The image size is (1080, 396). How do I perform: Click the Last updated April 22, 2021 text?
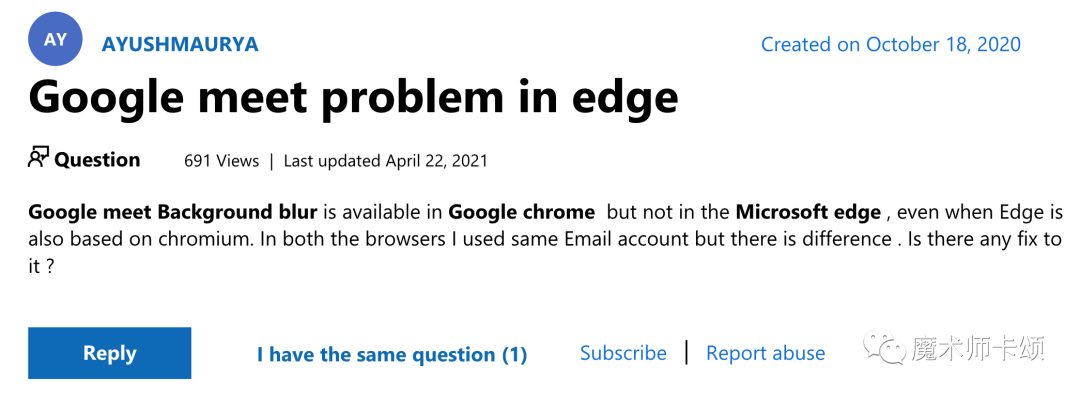pyautogui.click(x=386, y=161)
